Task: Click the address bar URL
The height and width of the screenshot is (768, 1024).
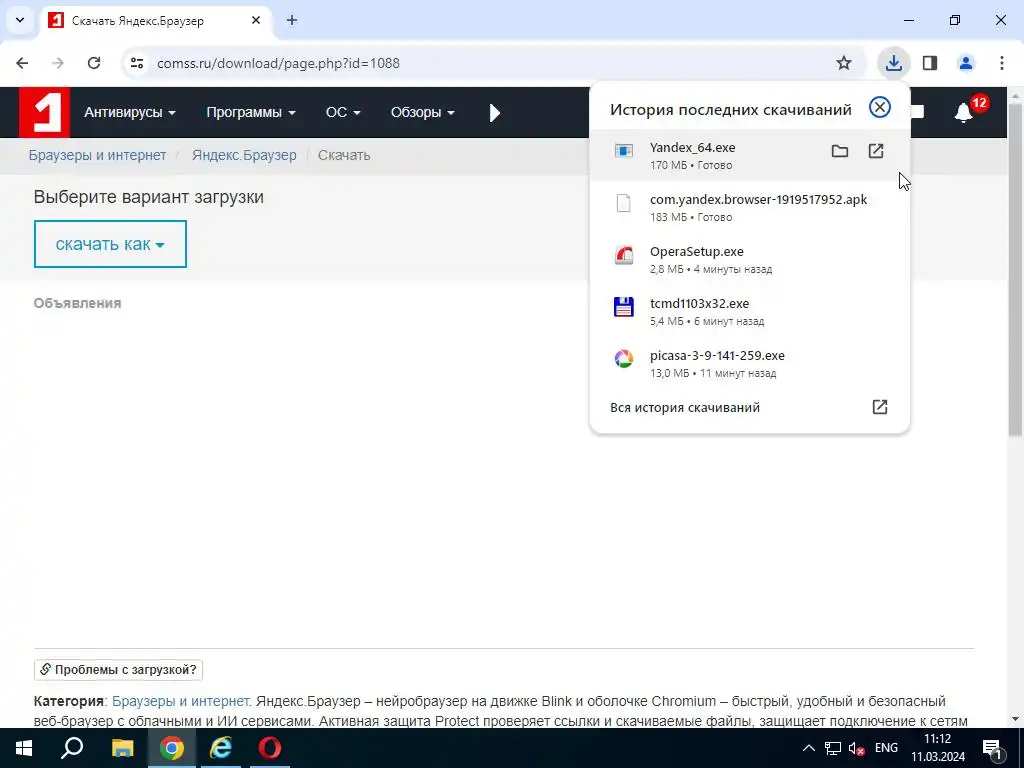Action: [278, 63]
